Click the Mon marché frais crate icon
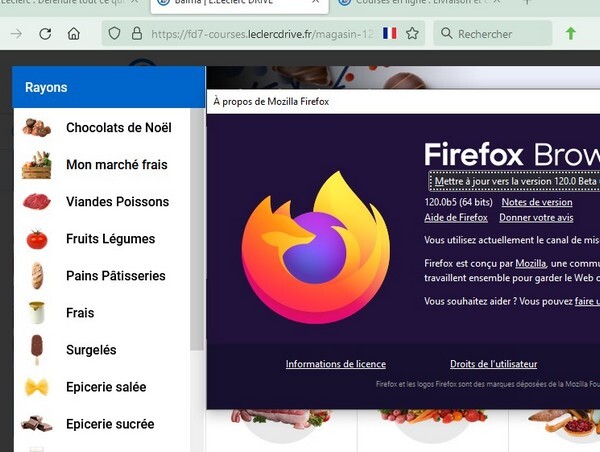The height and width of the screenshot is (452, 600). 36,165
